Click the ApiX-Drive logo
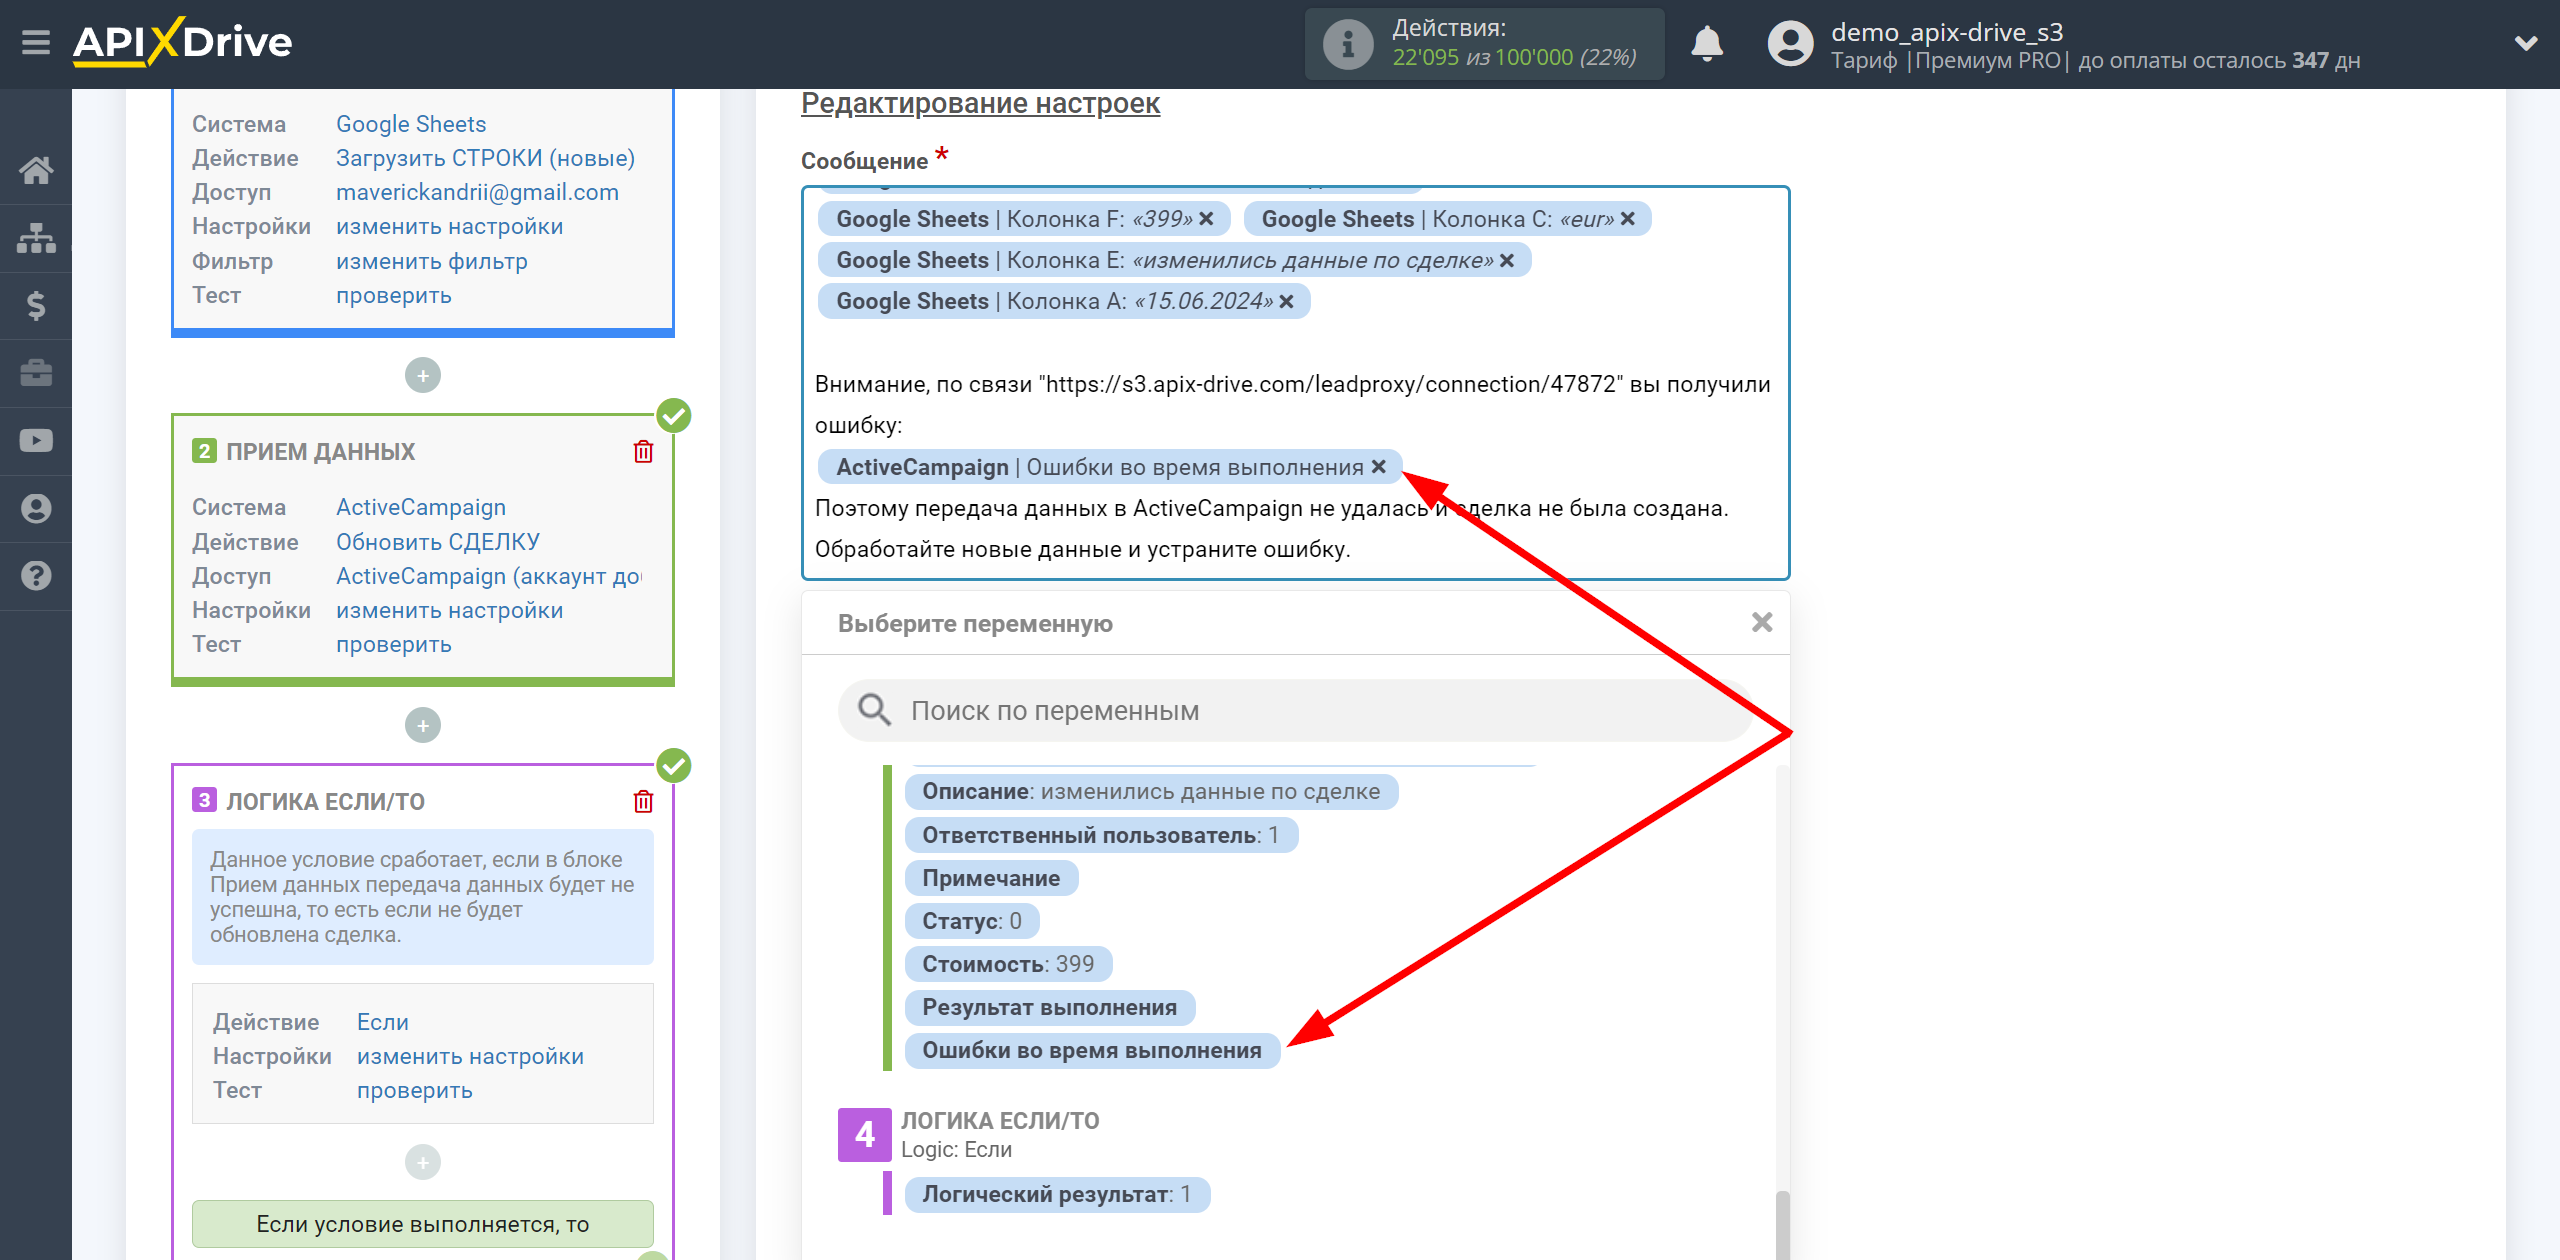This screenshot has height=1260, width=2560. [x=182, y=42]
